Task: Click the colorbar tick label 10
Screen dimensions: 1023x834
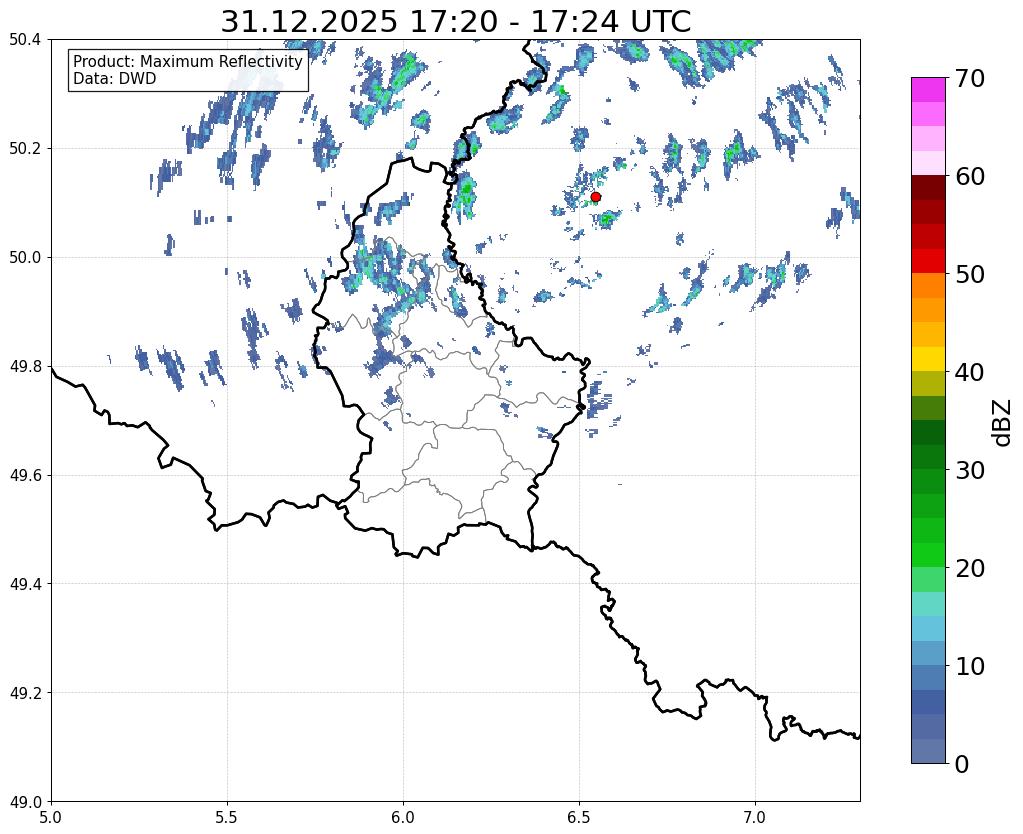Action: pyautogui.click(x=970, y=666)
